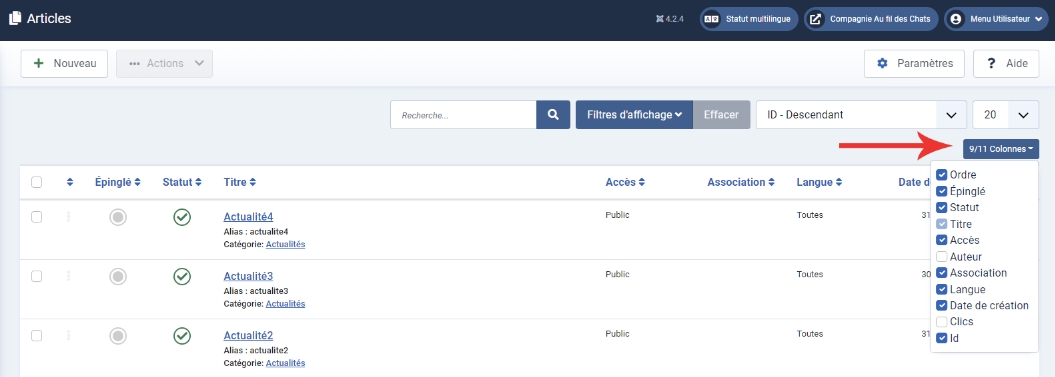
Task: Grab the reorder handle of Actualité2 row
Action: (69, 335)
